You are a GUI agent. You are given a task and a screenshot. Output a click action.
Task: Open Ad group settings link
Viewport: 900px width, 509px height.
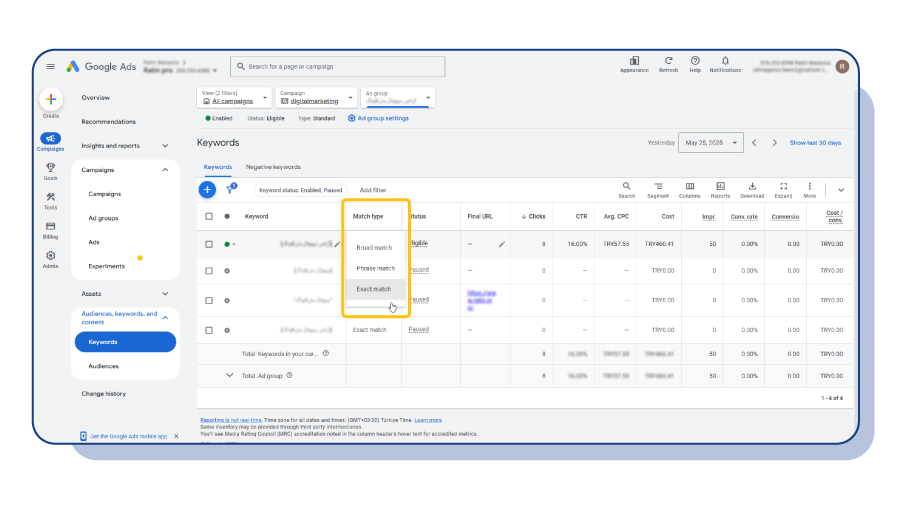(378, 118)
